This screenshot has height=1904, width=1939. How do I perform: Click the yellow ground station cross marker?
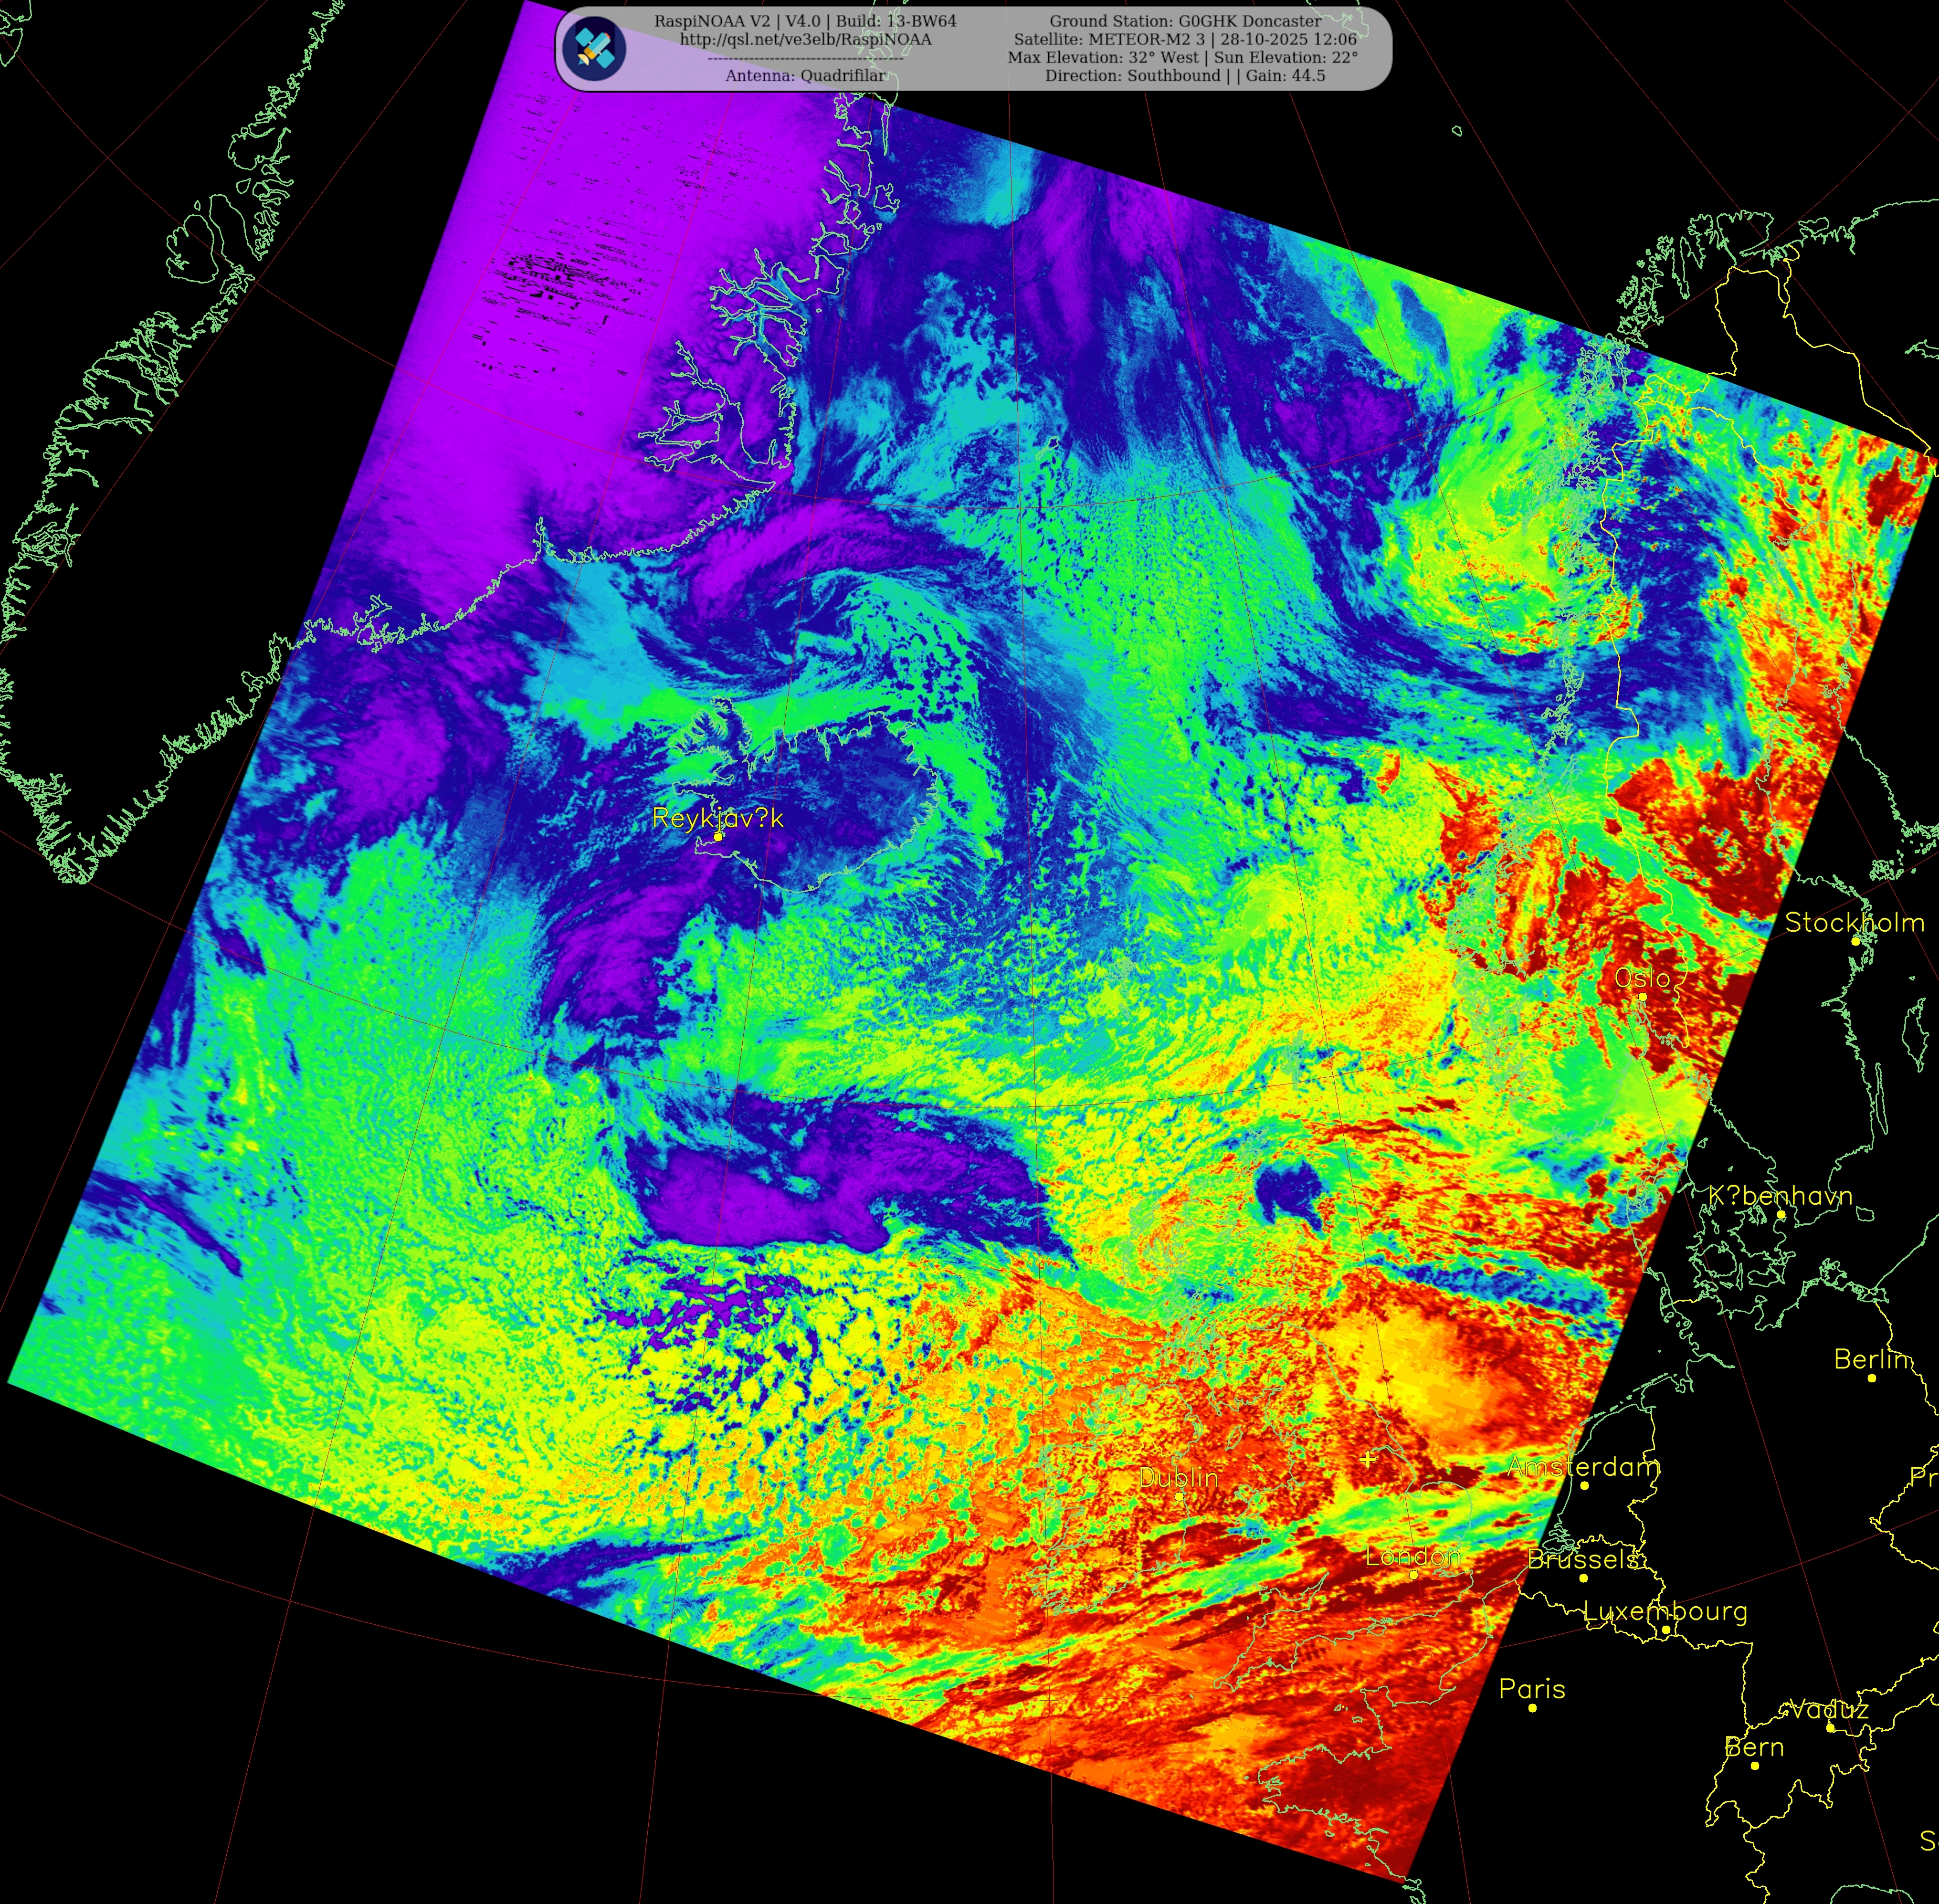coord(1368,1460)
